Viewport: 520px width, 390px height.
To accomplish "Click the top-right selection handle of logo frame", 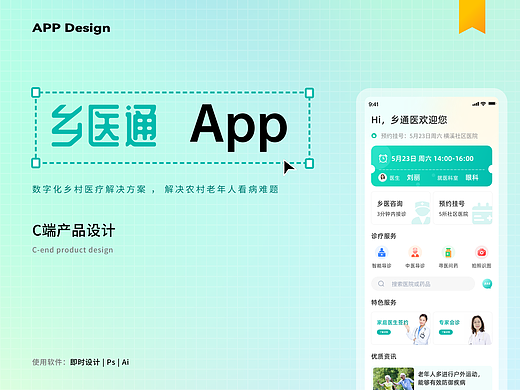I will [309, 92].
